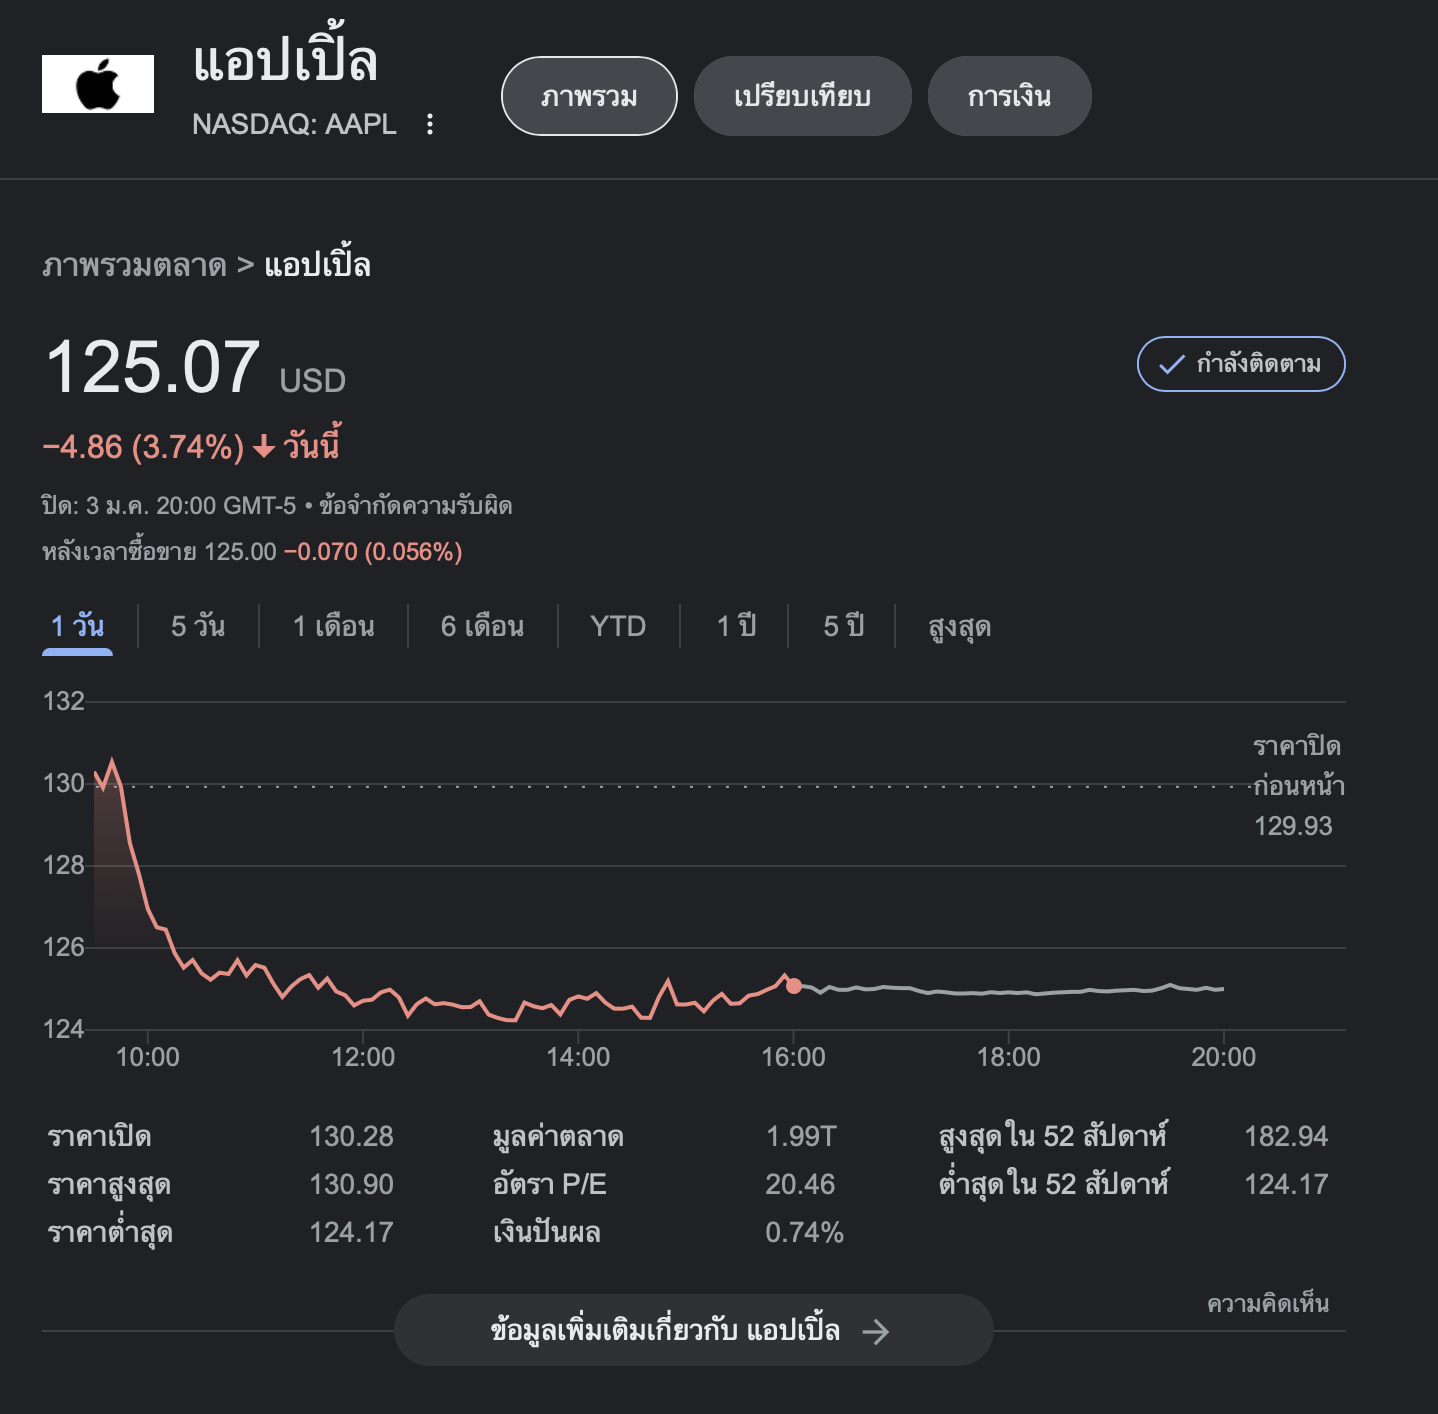Show the 5 วัน chart range
Screen dimensions: 1438x1414
[198, 626]
